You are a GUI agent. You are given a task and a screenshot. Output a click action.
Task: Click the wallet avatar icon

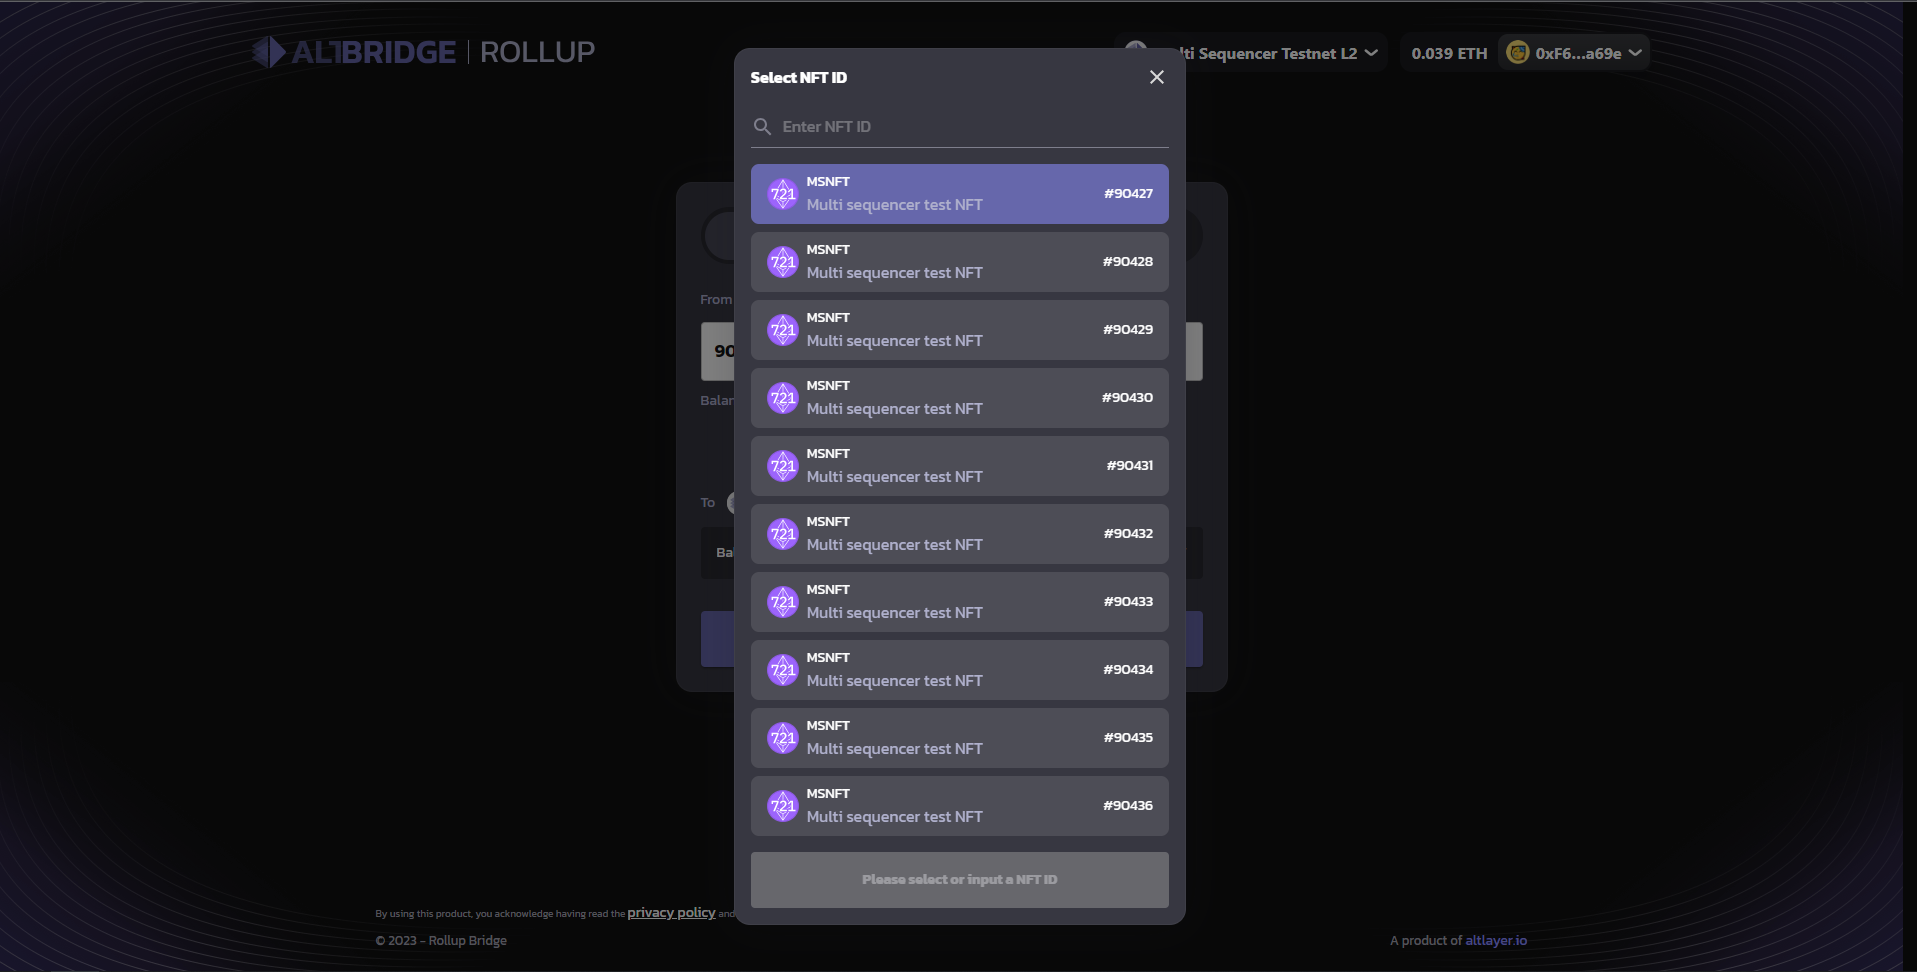[x=1518, y=53]
